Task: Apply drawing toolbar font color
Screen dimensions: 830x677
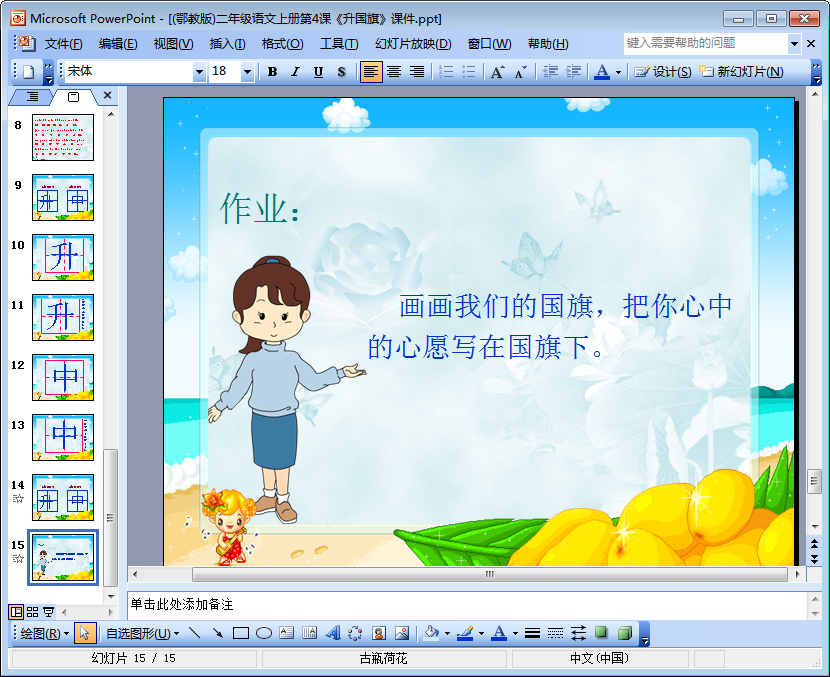Action: pyautogui.click(x=499, y=633)
